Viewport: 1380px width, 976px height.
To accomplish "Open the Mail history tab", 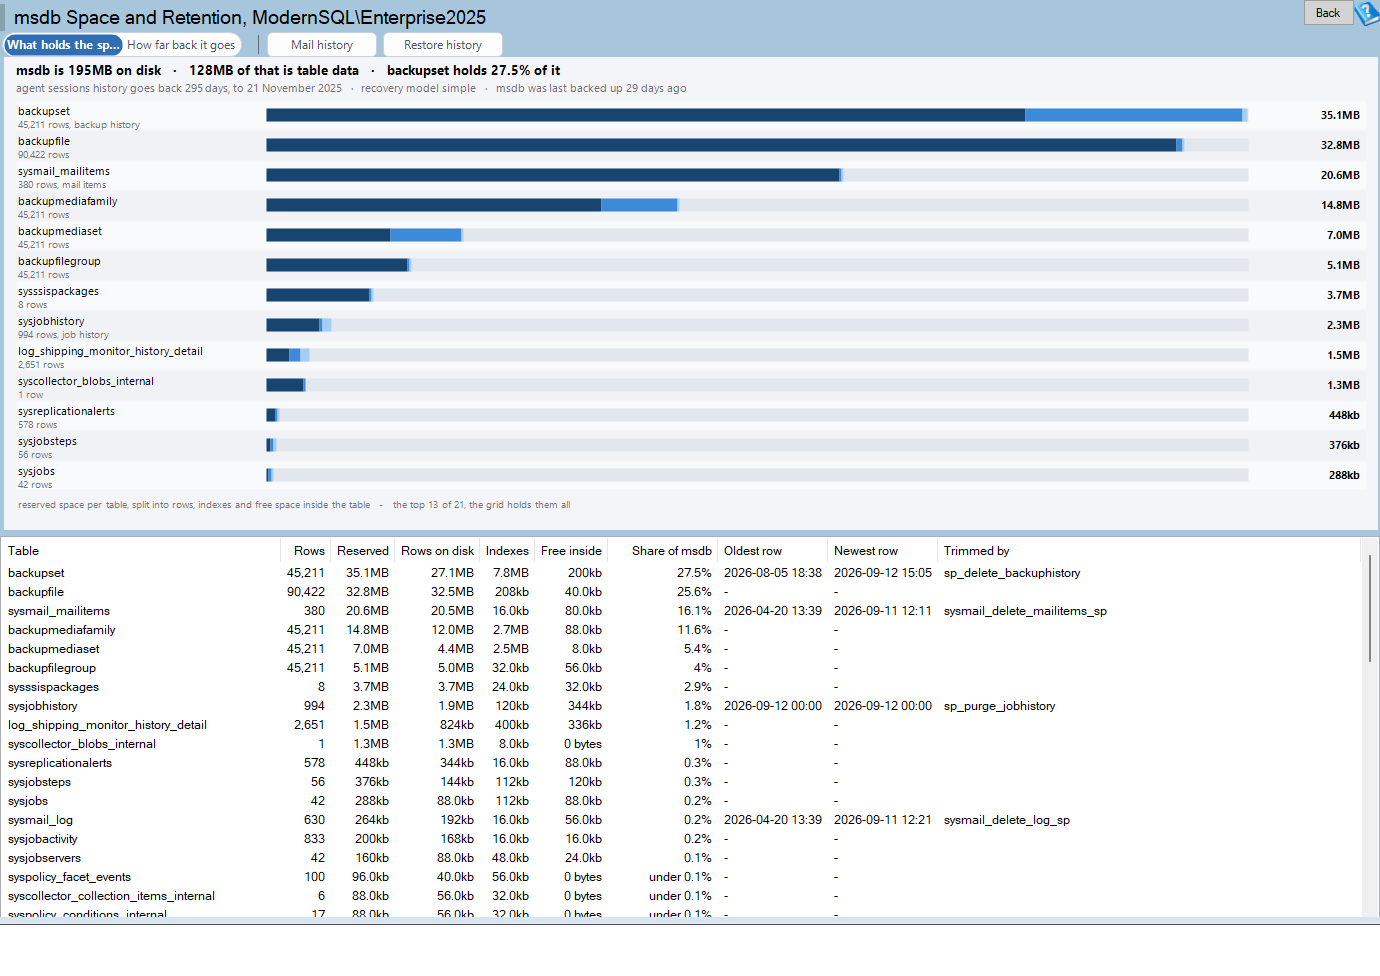I will point(322,45).
